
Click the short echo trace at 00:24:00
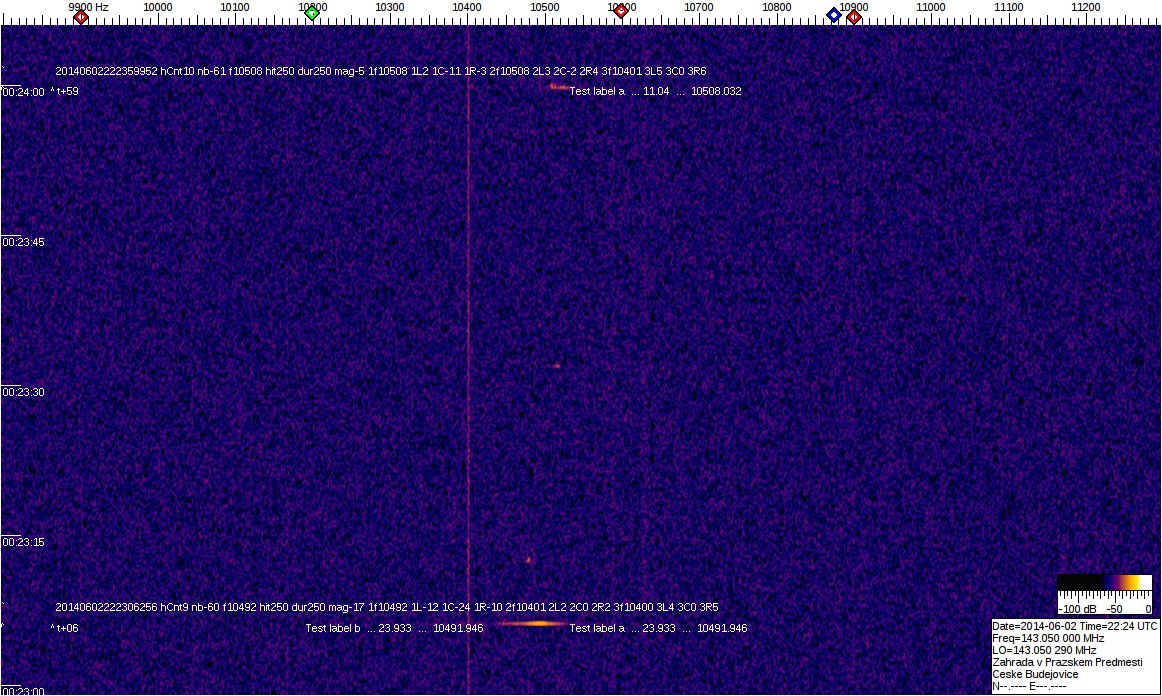(x=556, y=87)
